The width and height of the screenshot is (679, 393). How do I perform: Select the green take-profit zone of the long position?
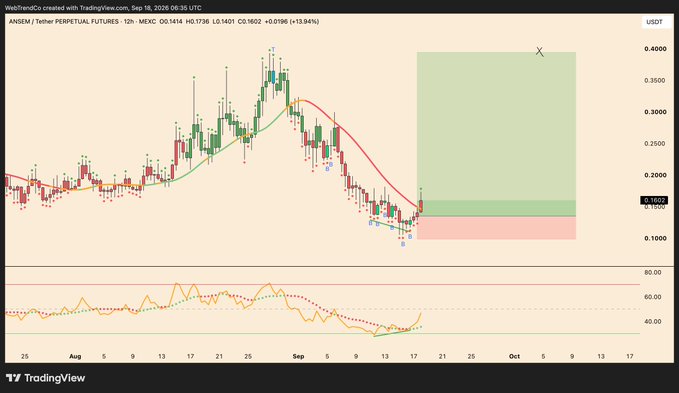[496, 134]
